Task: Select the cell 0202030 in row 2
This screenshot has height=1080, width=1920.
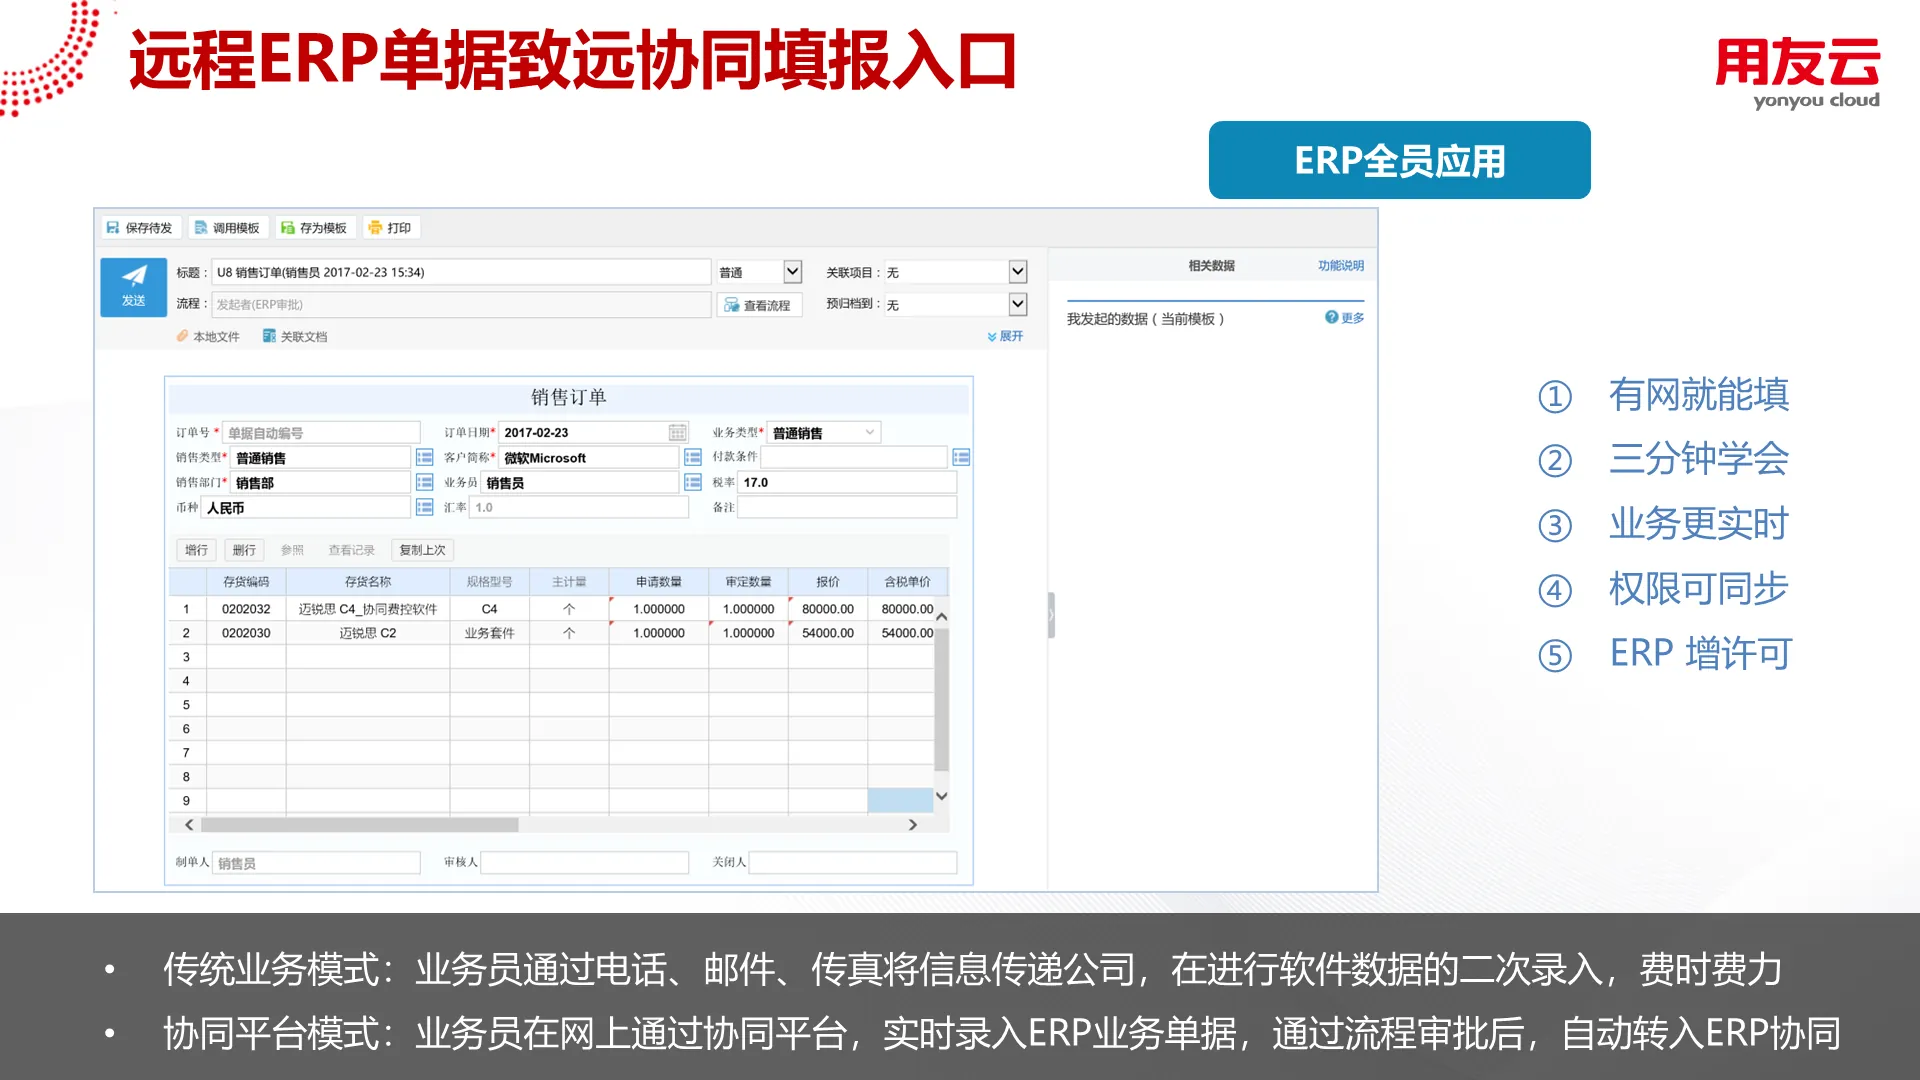Action: tap(246, 633)
